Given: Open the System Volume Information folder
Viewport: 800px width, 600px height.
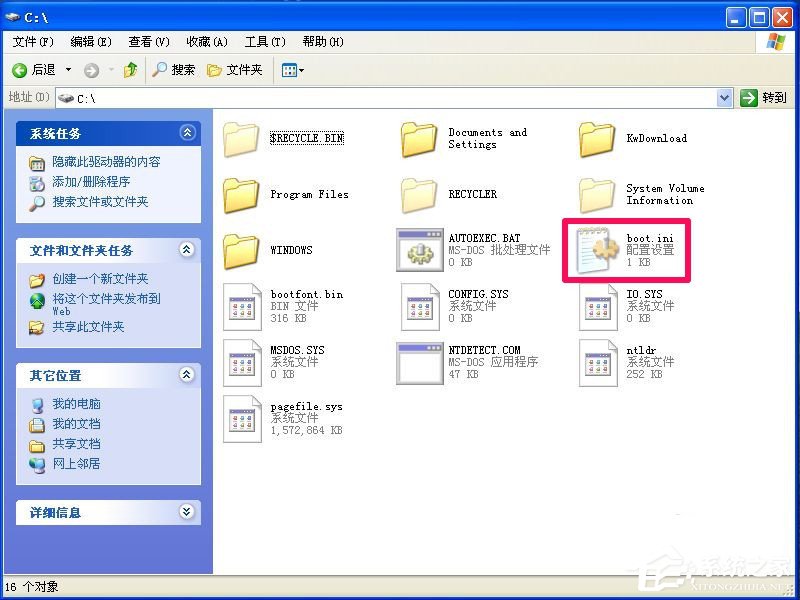Looking at the screenshot, I should pyautogui.click(x=597, y=194).
